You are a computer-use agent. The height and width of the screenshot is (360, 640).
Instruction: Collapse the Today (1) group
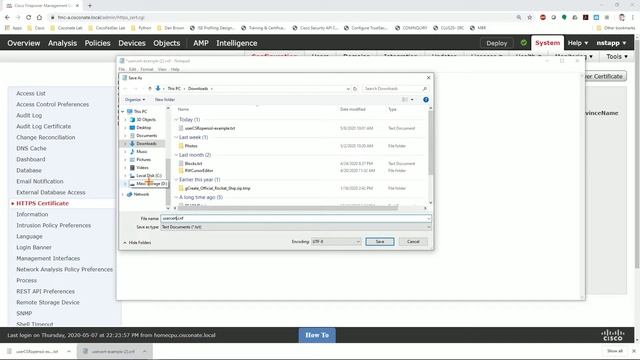pos(176,120)
